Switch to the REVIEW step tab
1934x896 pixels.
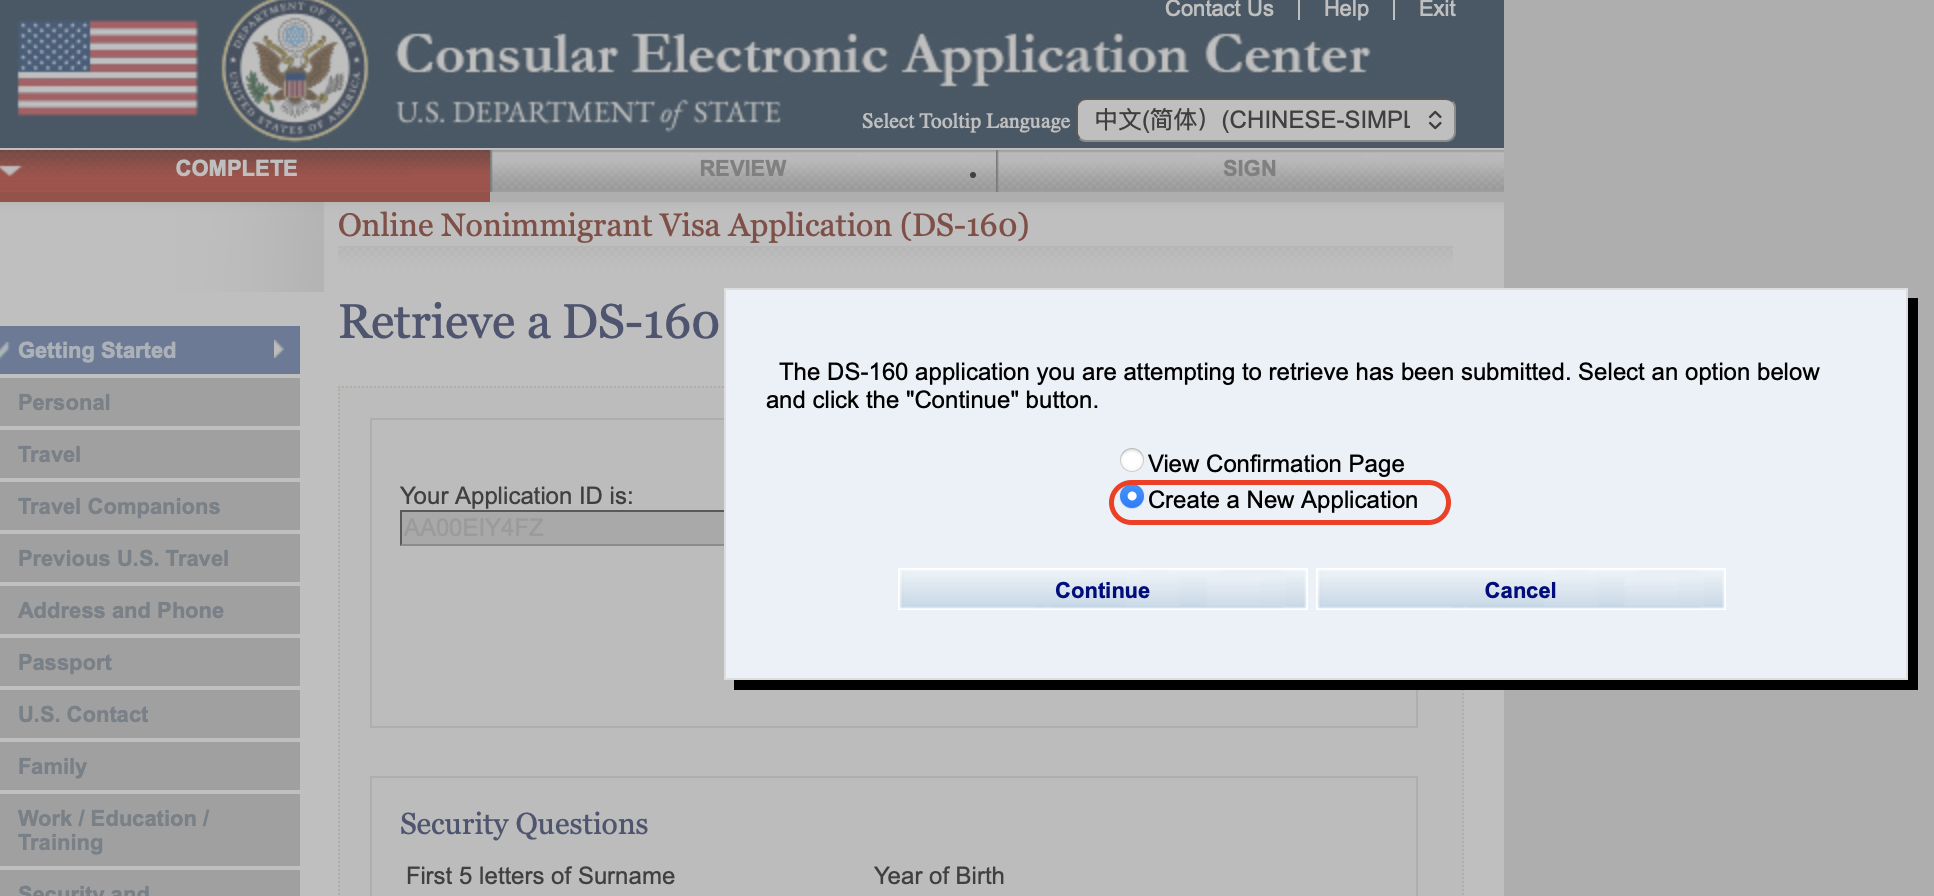point(743,169)
